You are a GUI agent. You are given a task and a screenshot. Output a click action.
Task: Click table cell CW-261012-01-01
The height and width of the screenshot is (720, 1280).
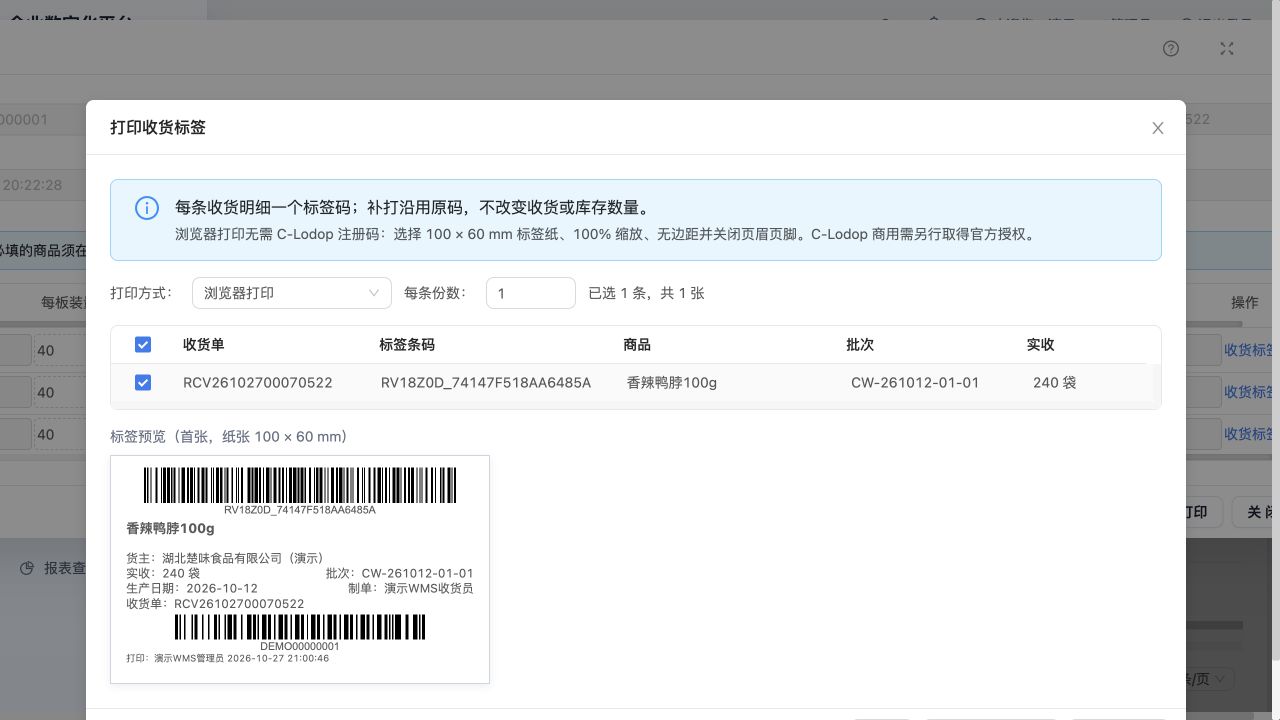click(x=915, y=382)
